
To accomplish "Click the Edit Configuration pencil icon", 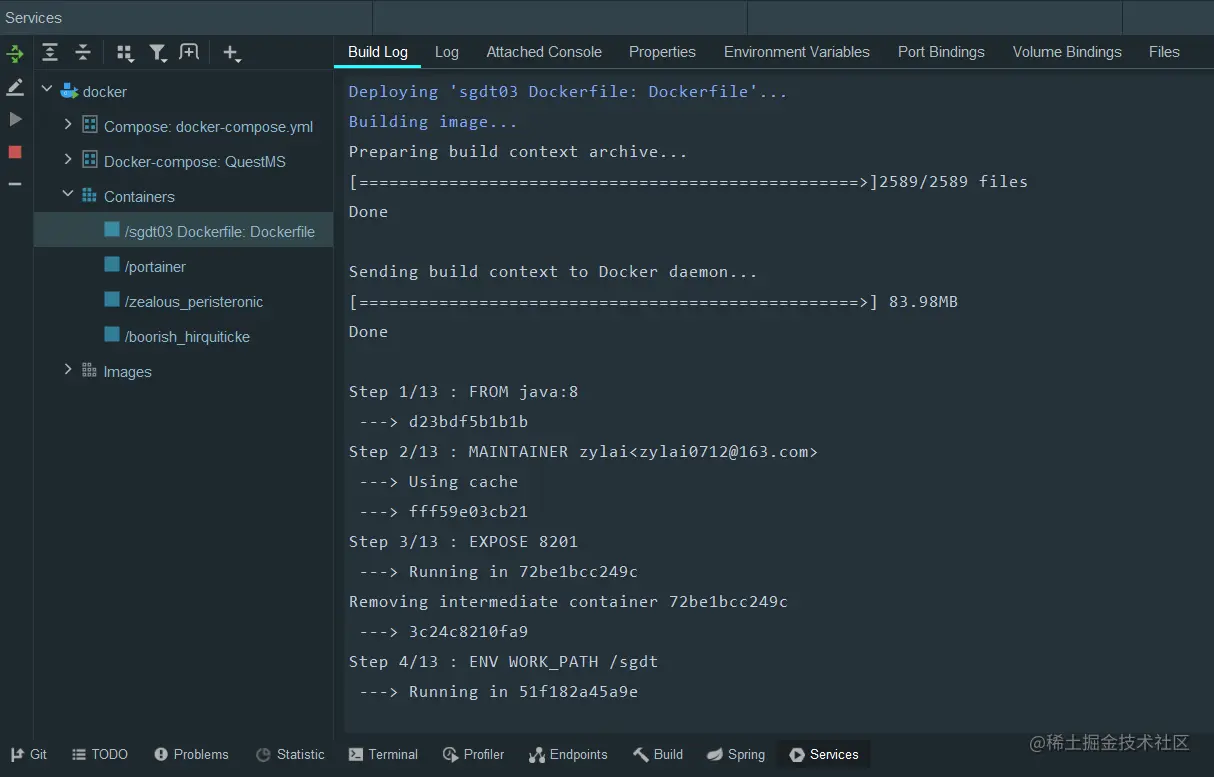I will 15,88.
